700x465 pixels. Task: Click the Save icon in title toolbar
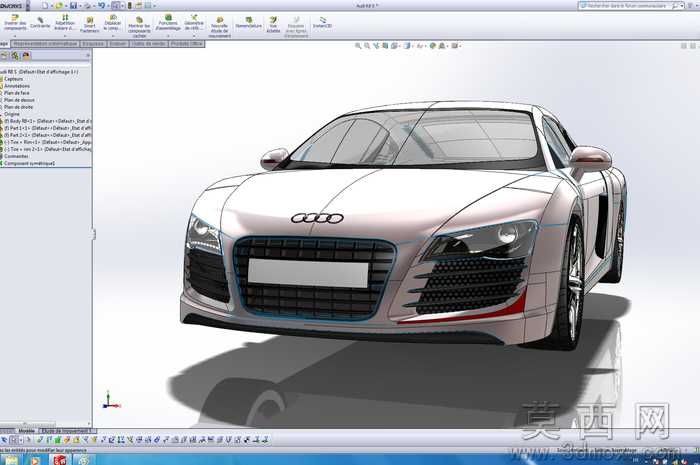[74, 5]
